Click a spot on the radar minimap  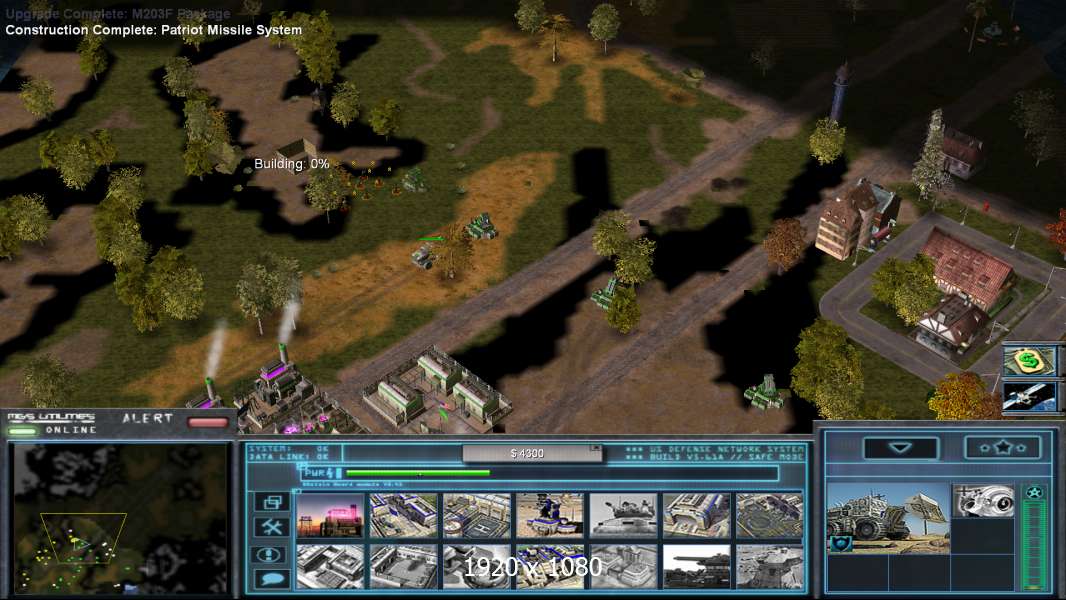tap(121, 518)
